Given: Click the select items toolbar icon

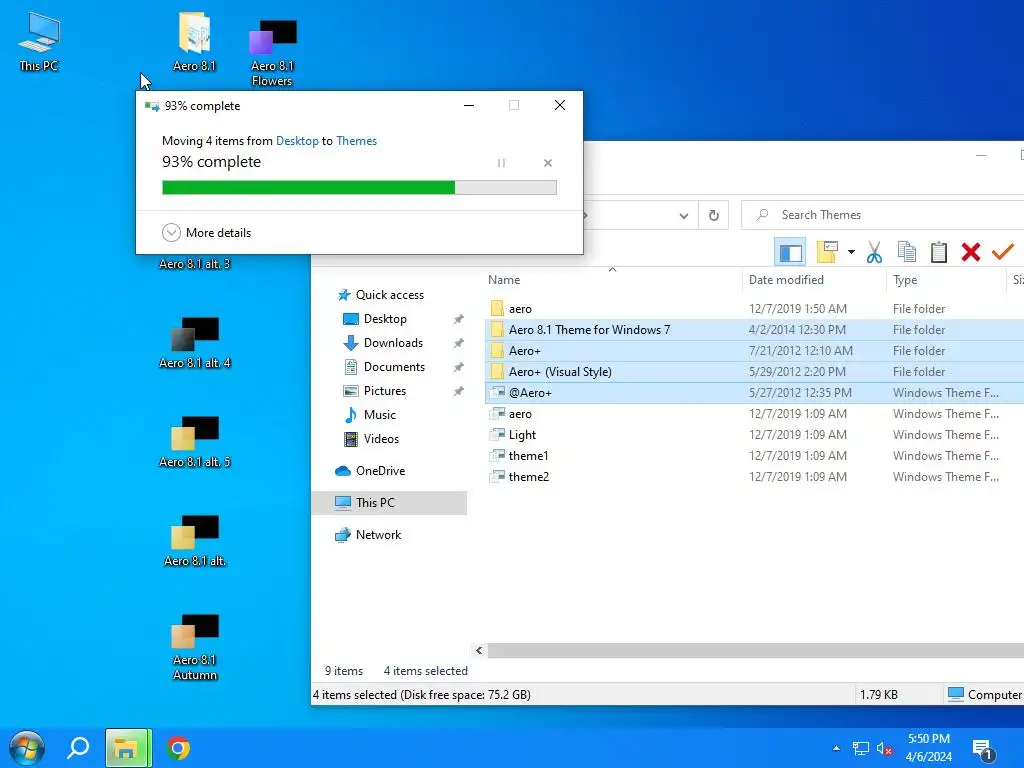Looking at the screenshot, I should [x=827, y=252].
